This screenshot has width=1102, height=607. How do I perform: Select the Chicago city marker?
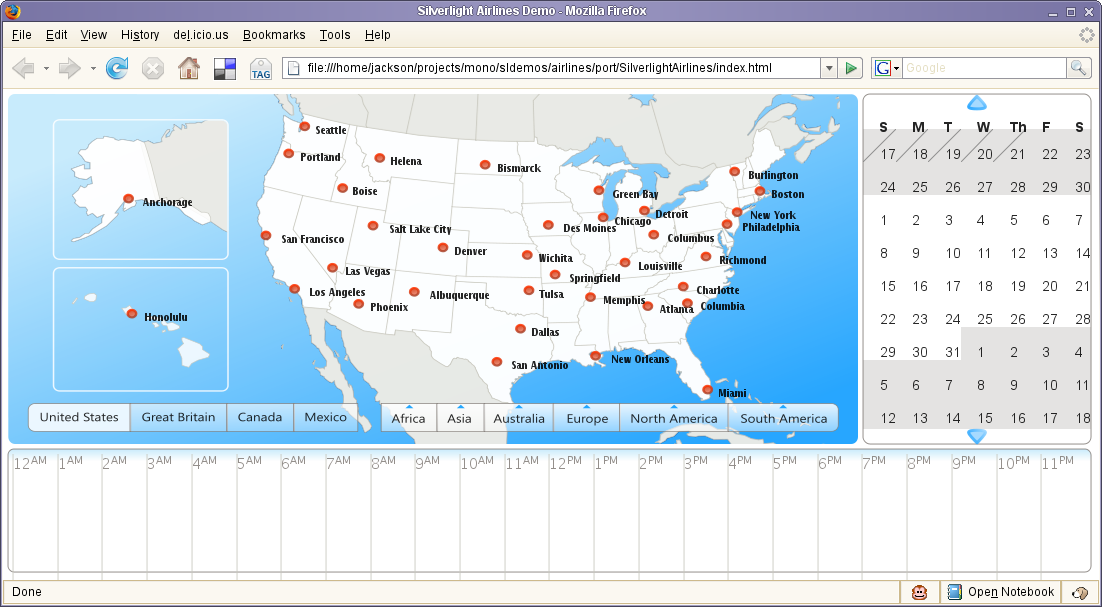coord(603,217)
